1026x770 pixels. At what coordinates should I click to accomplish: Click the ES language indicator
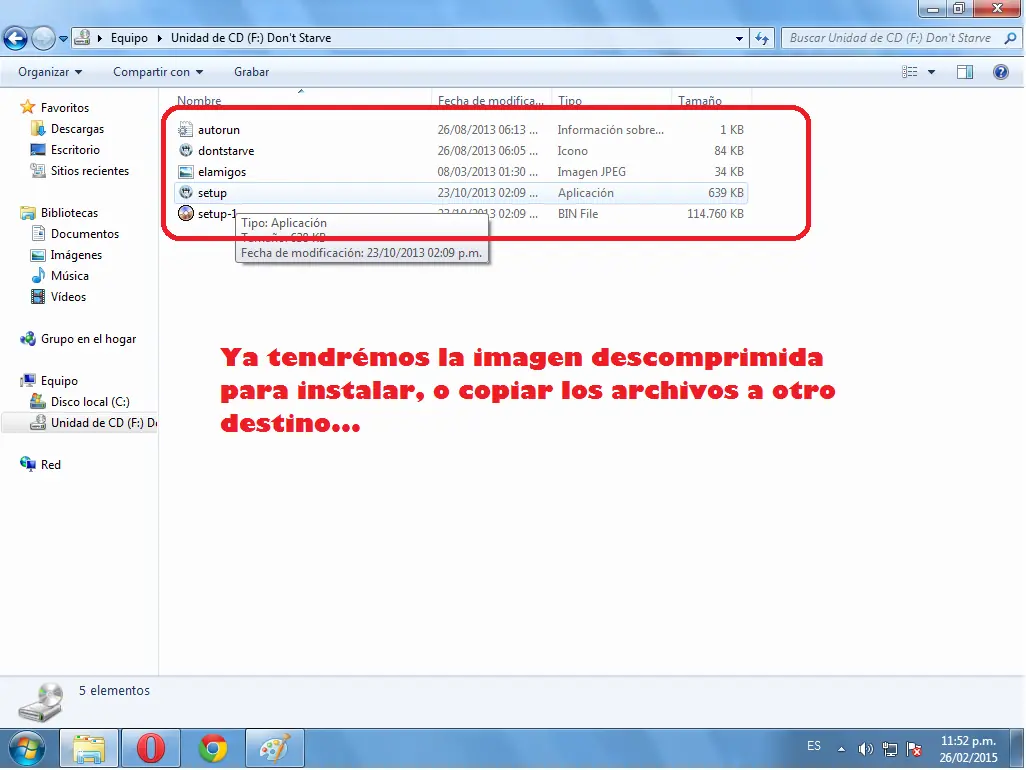point(813,746)
